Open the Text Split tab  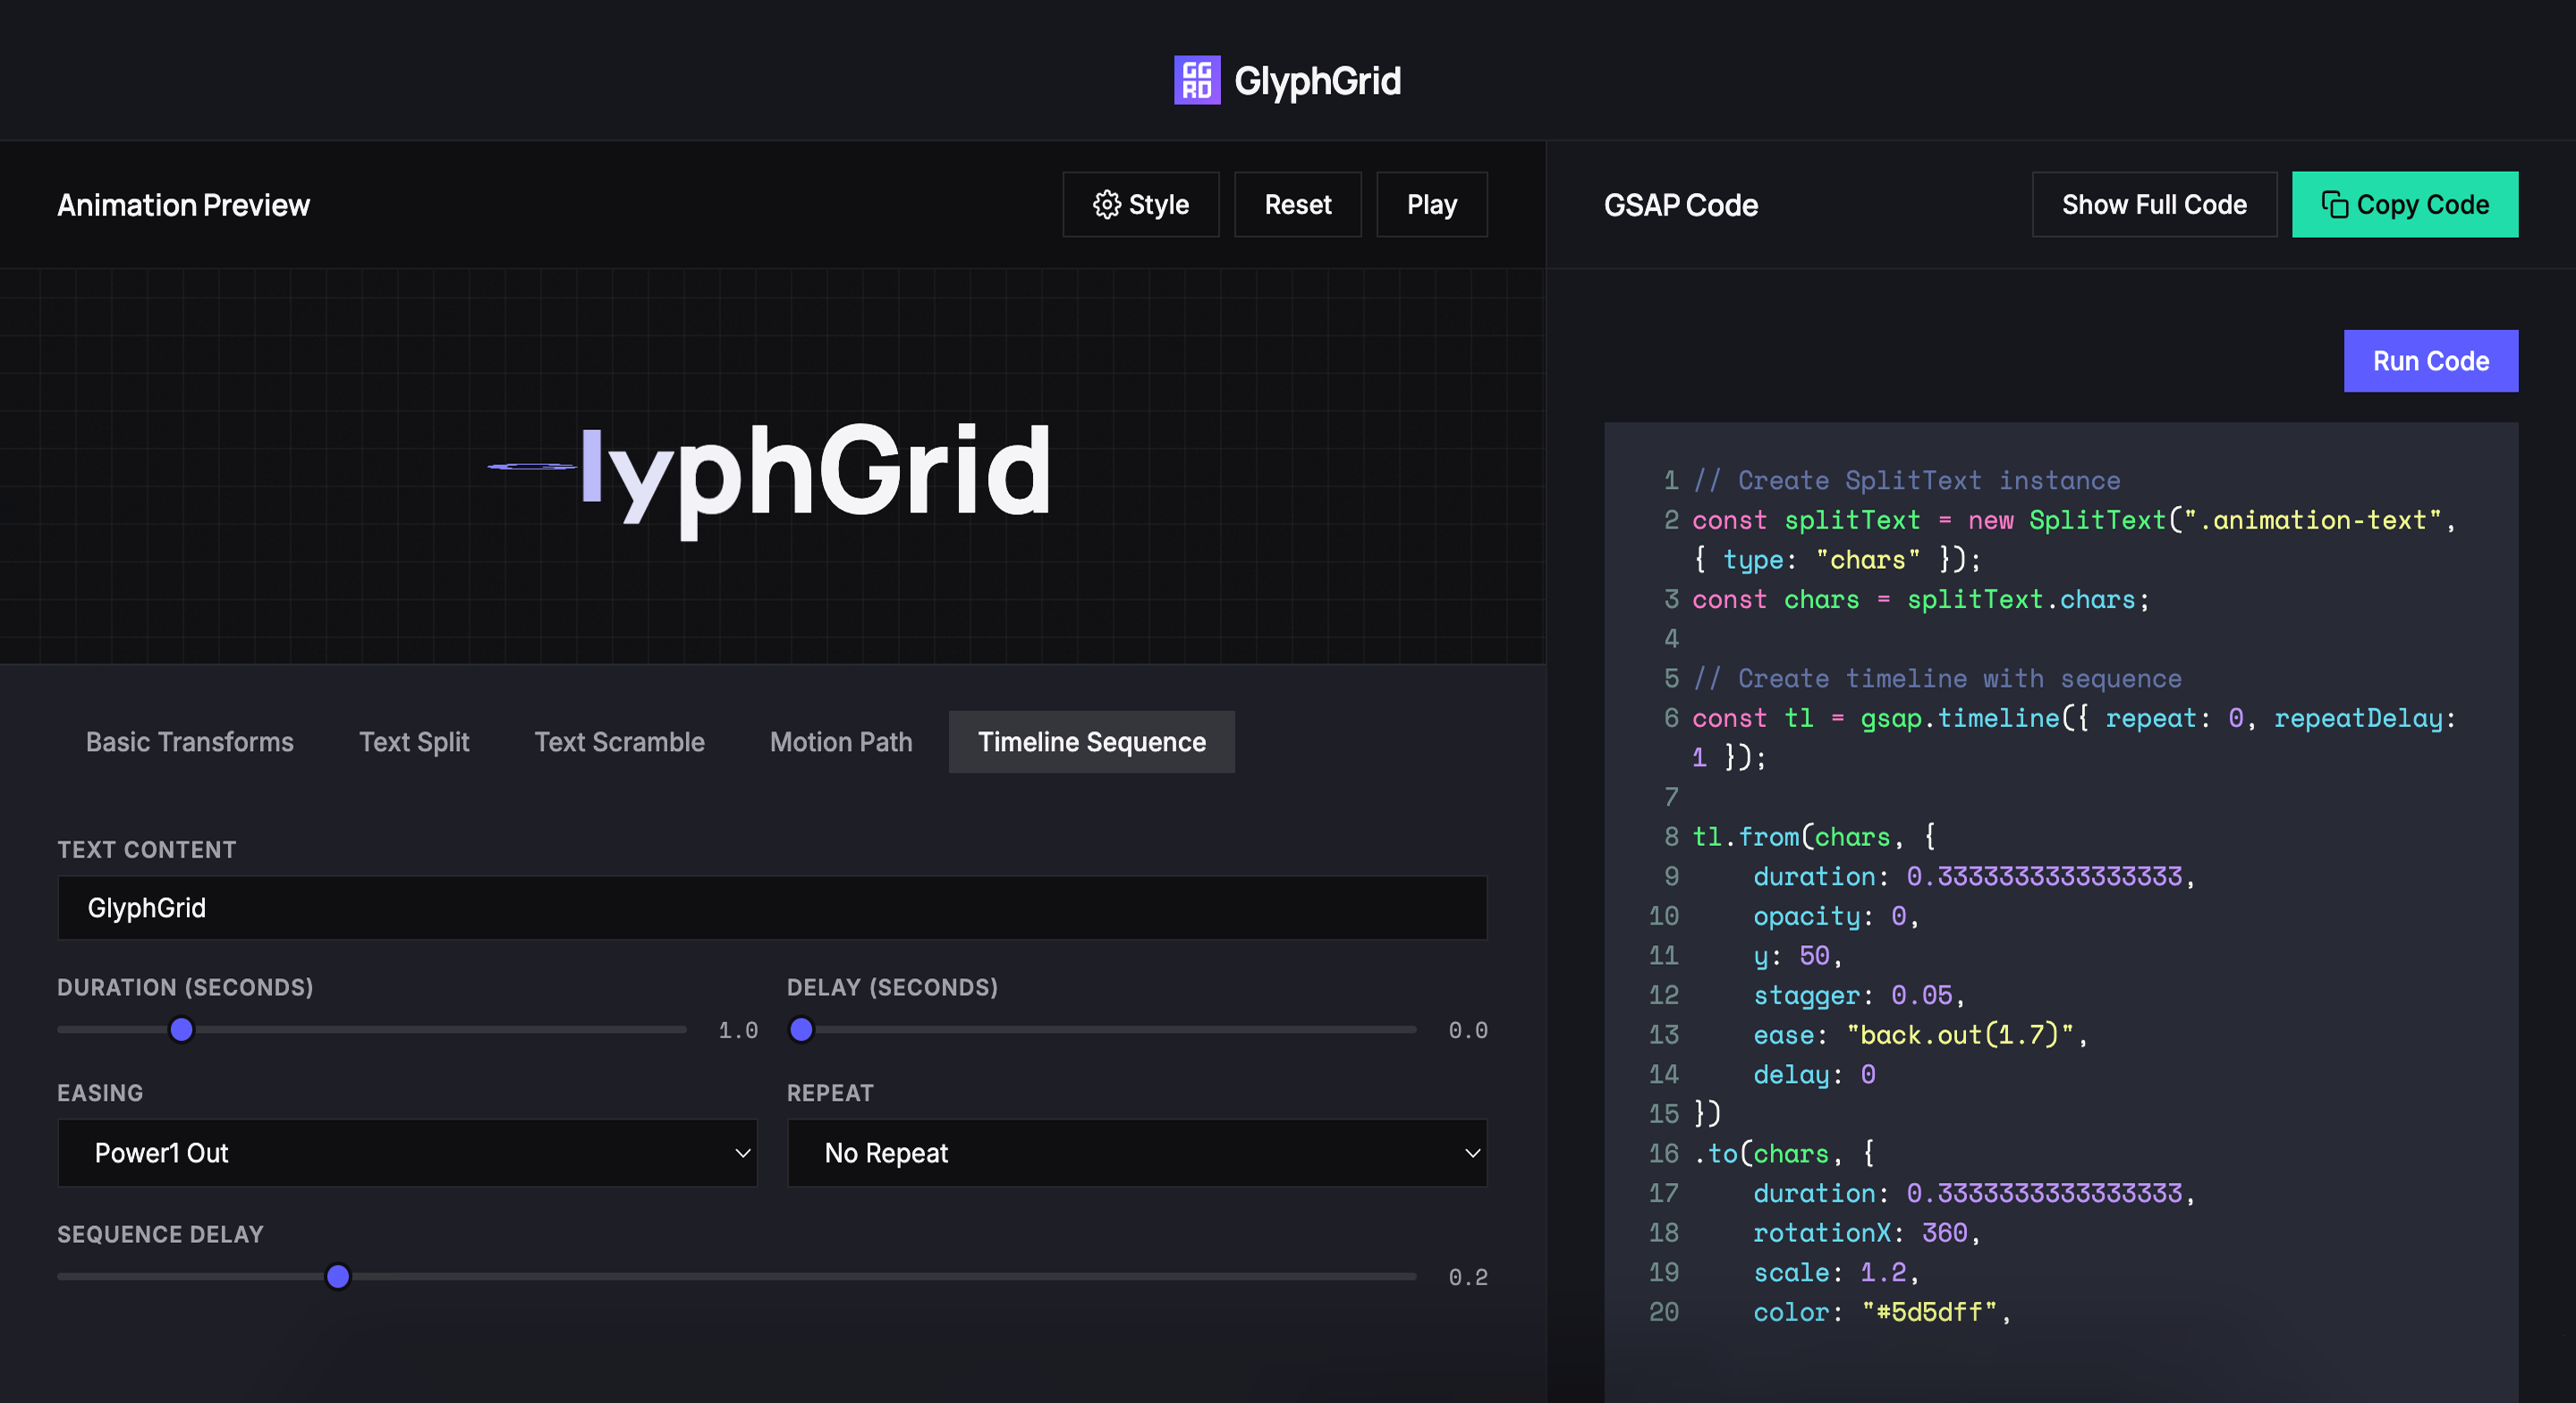point(414,742)
